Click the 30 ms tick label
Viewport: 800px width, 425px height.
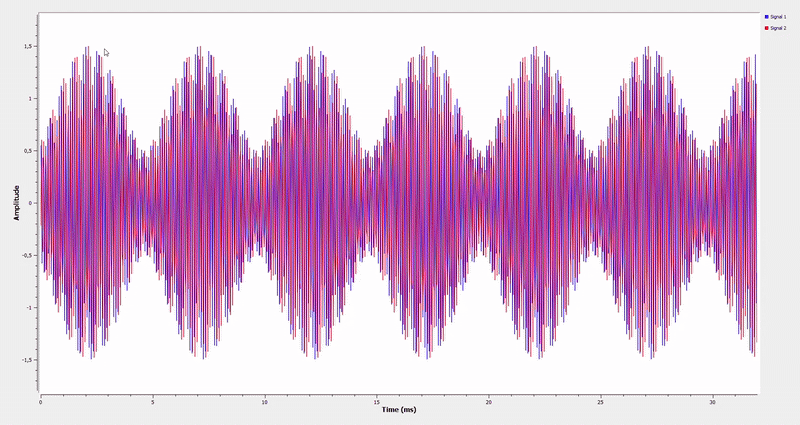click(712, 401)
